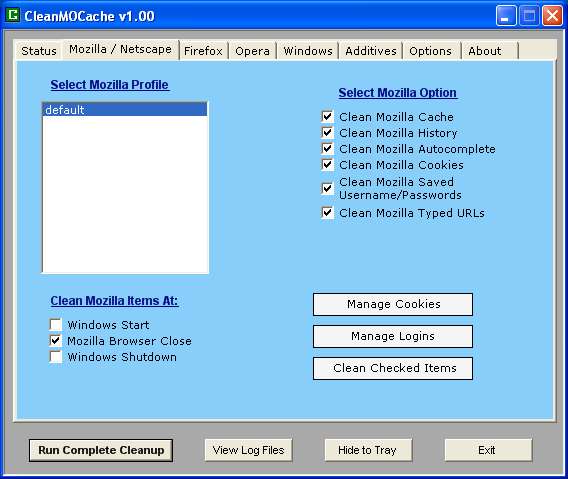Open the Opera tab
Image resolution: width=568 pixels, height=479 pixels.
pyautogui.click(x=252, y=51)
